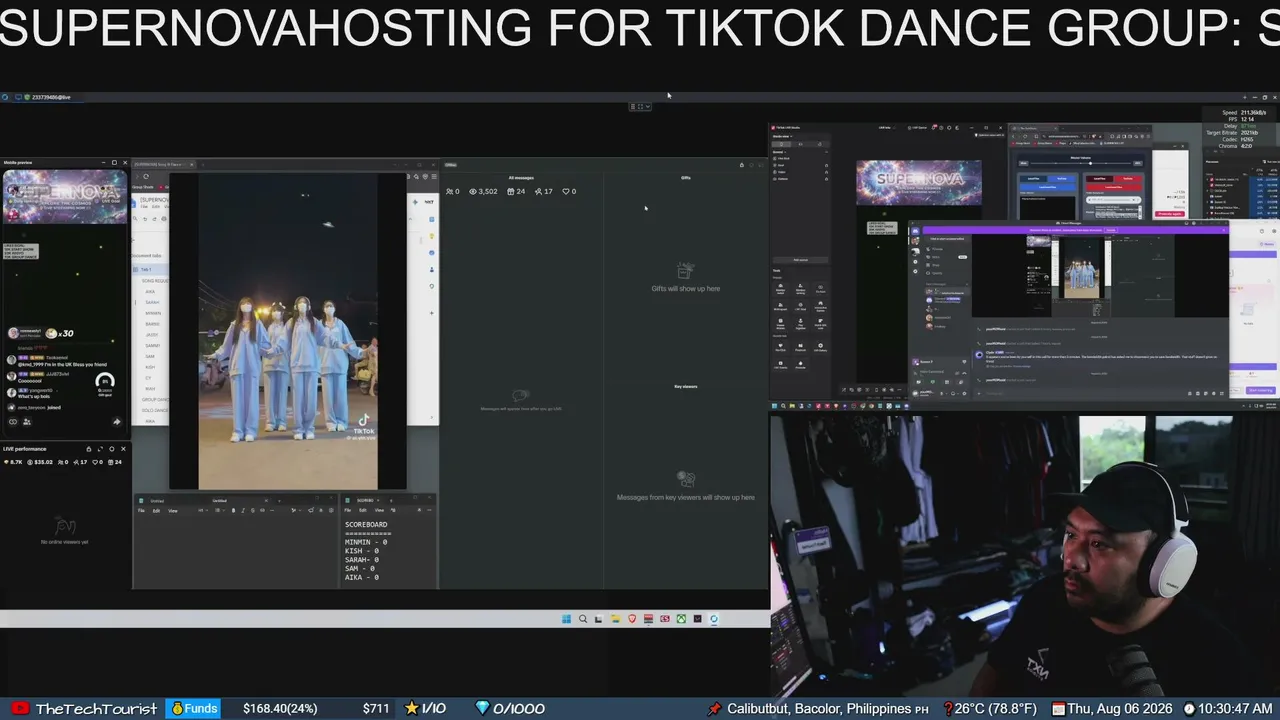The image size is (1280, 720).
Task: Open the Xbox app from the taskbar
Action: click(x=680, y=619)
